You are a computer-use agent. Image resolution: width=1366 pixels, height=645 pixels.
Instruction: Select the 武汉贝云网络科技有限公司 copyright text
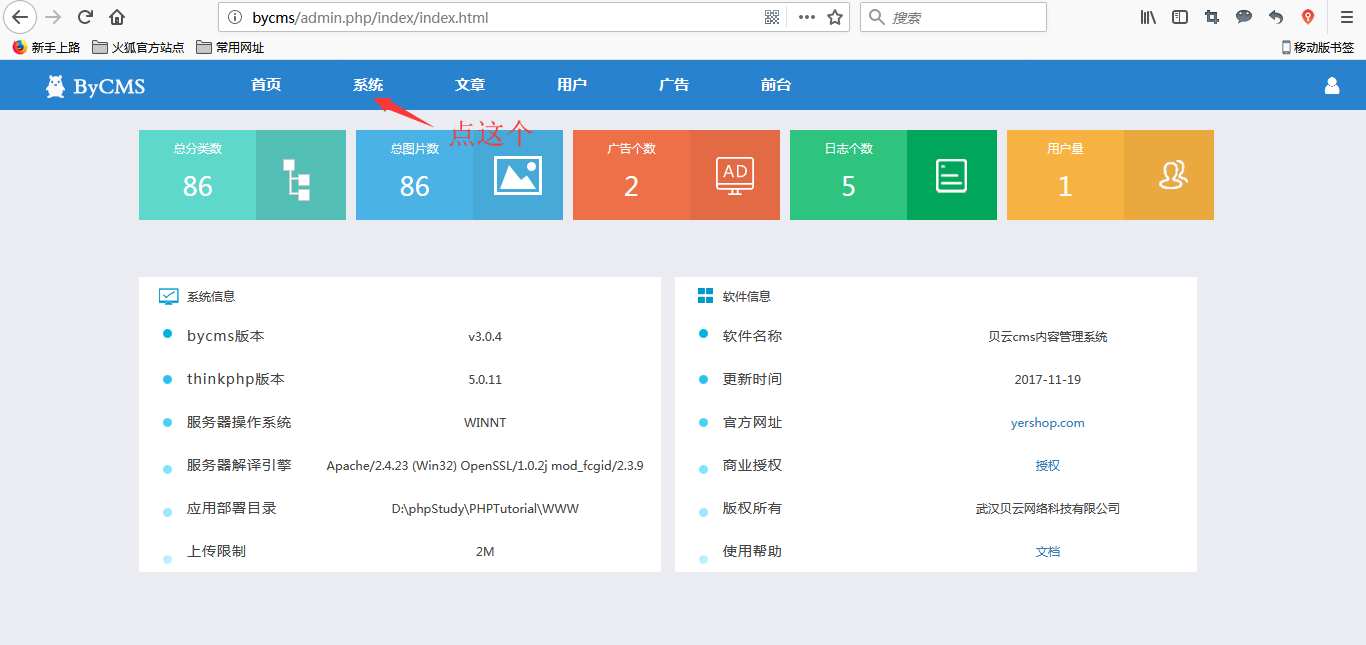coord(1048,509)
